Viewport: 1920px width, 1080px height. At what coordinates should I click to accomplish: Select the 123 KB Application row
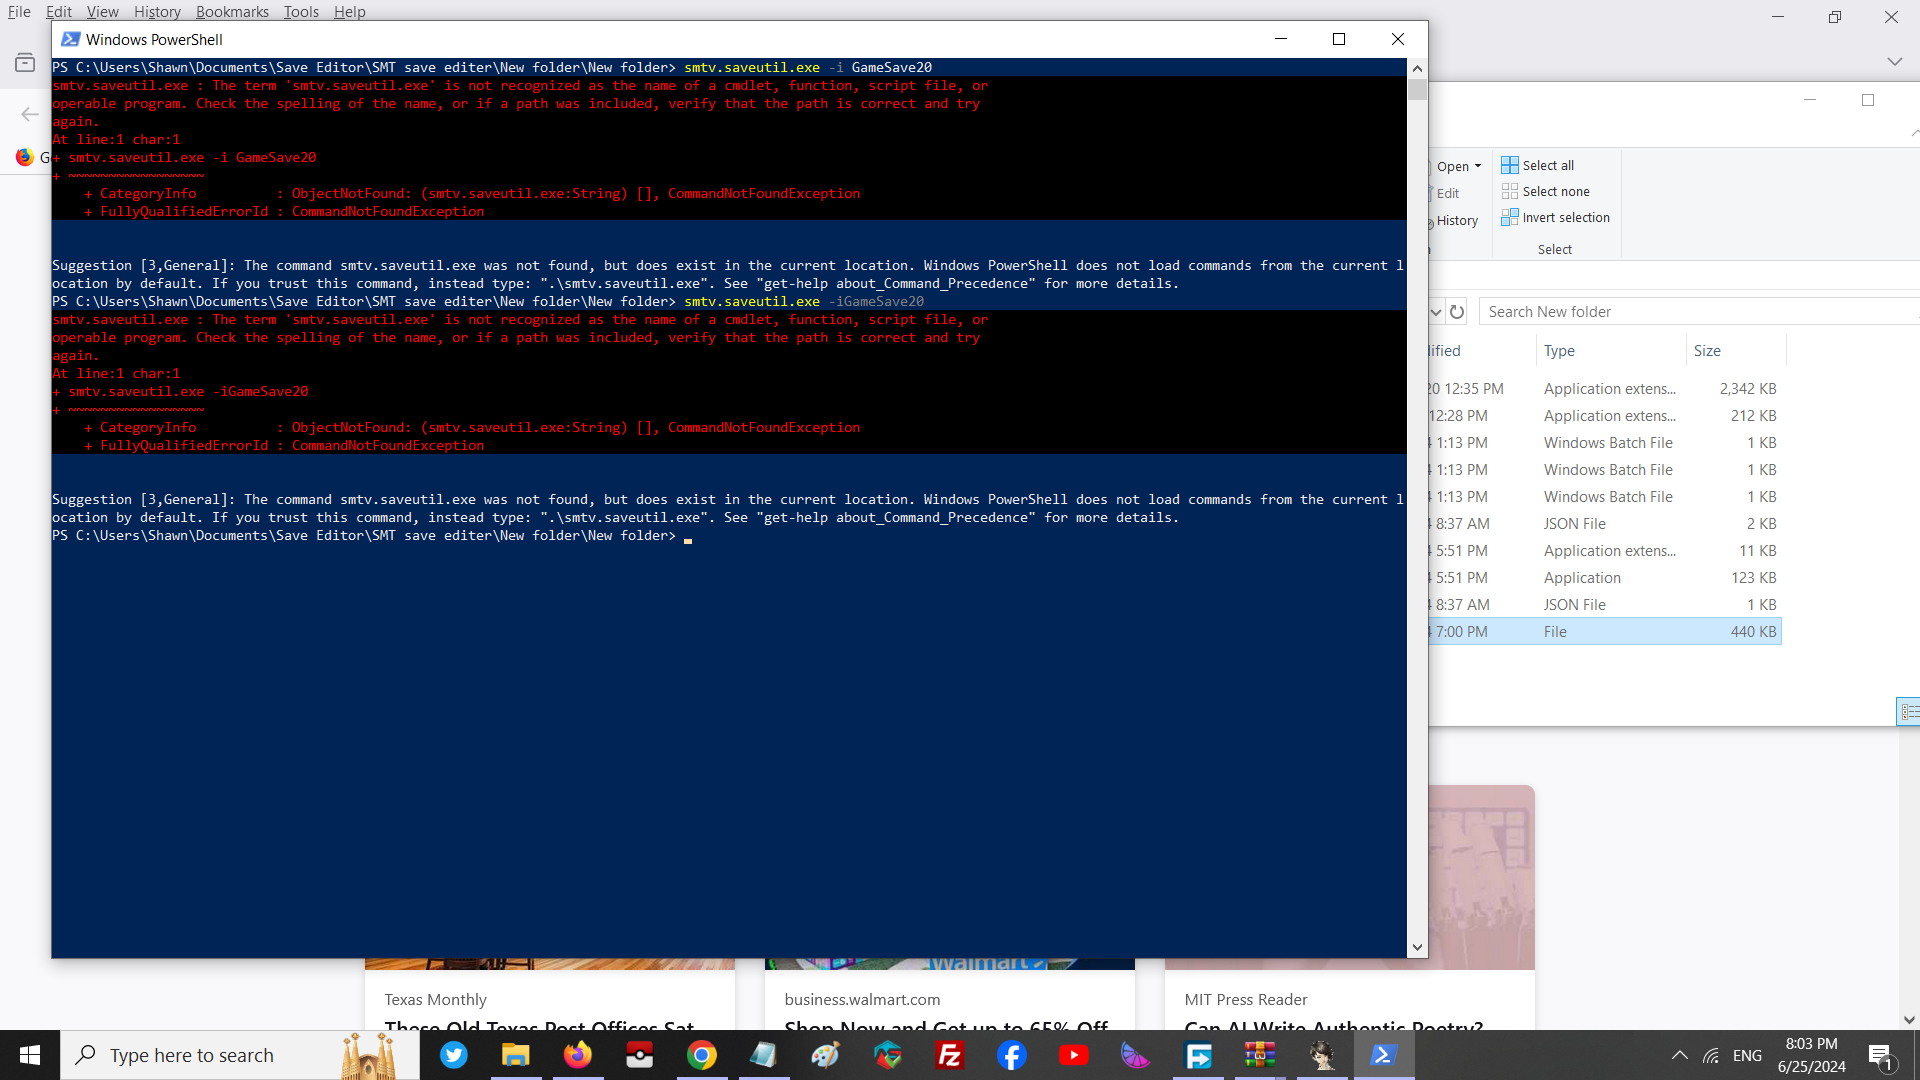[x=1604, y=578]
